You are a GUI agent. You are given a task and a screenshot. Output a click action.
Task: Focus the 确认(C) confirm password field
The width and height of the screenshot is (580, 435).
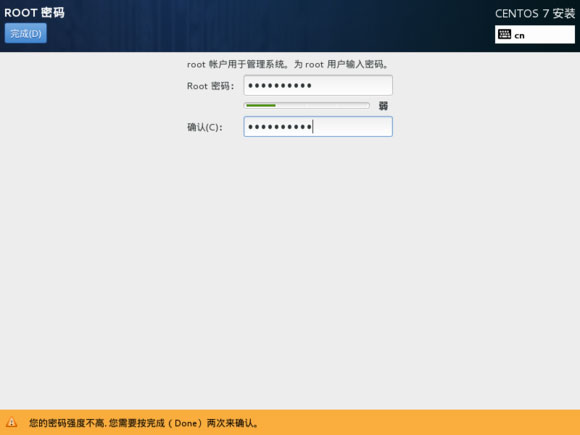318,127
